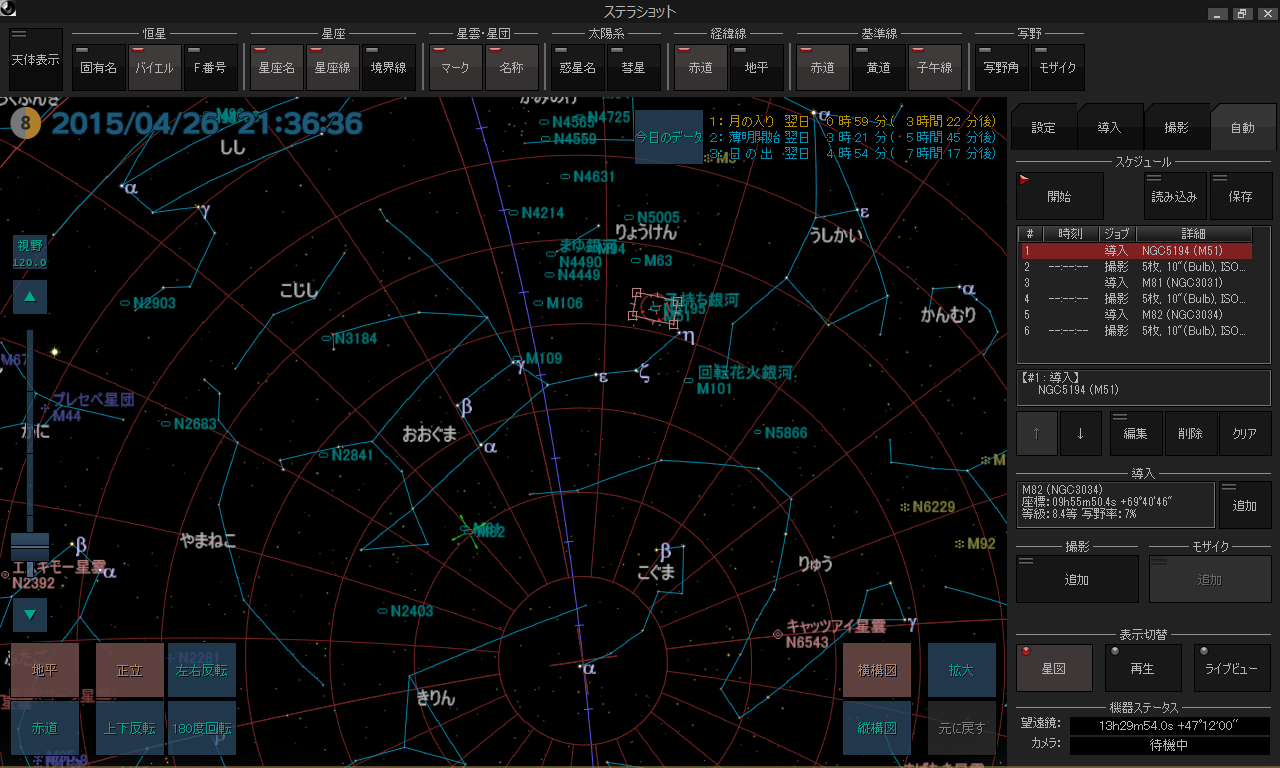Click 追加 under 撮影 section
1280x768 pixels.
click(x=1077, y=579)
